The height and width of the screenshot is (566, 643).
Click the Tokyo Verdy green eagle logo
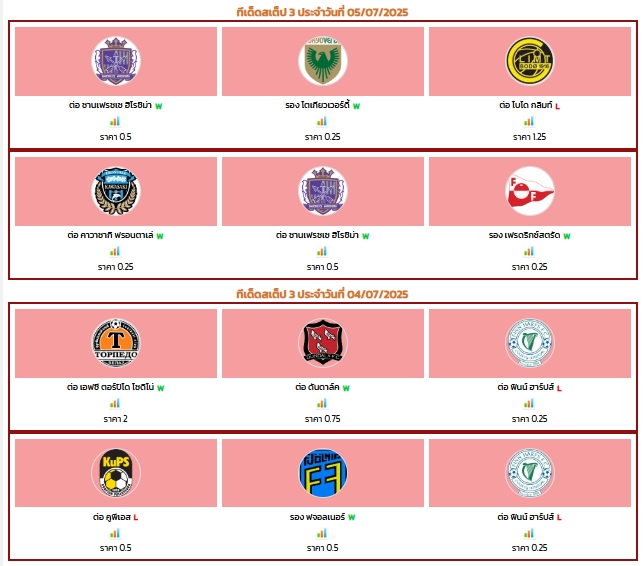click(x=323, y=61)
